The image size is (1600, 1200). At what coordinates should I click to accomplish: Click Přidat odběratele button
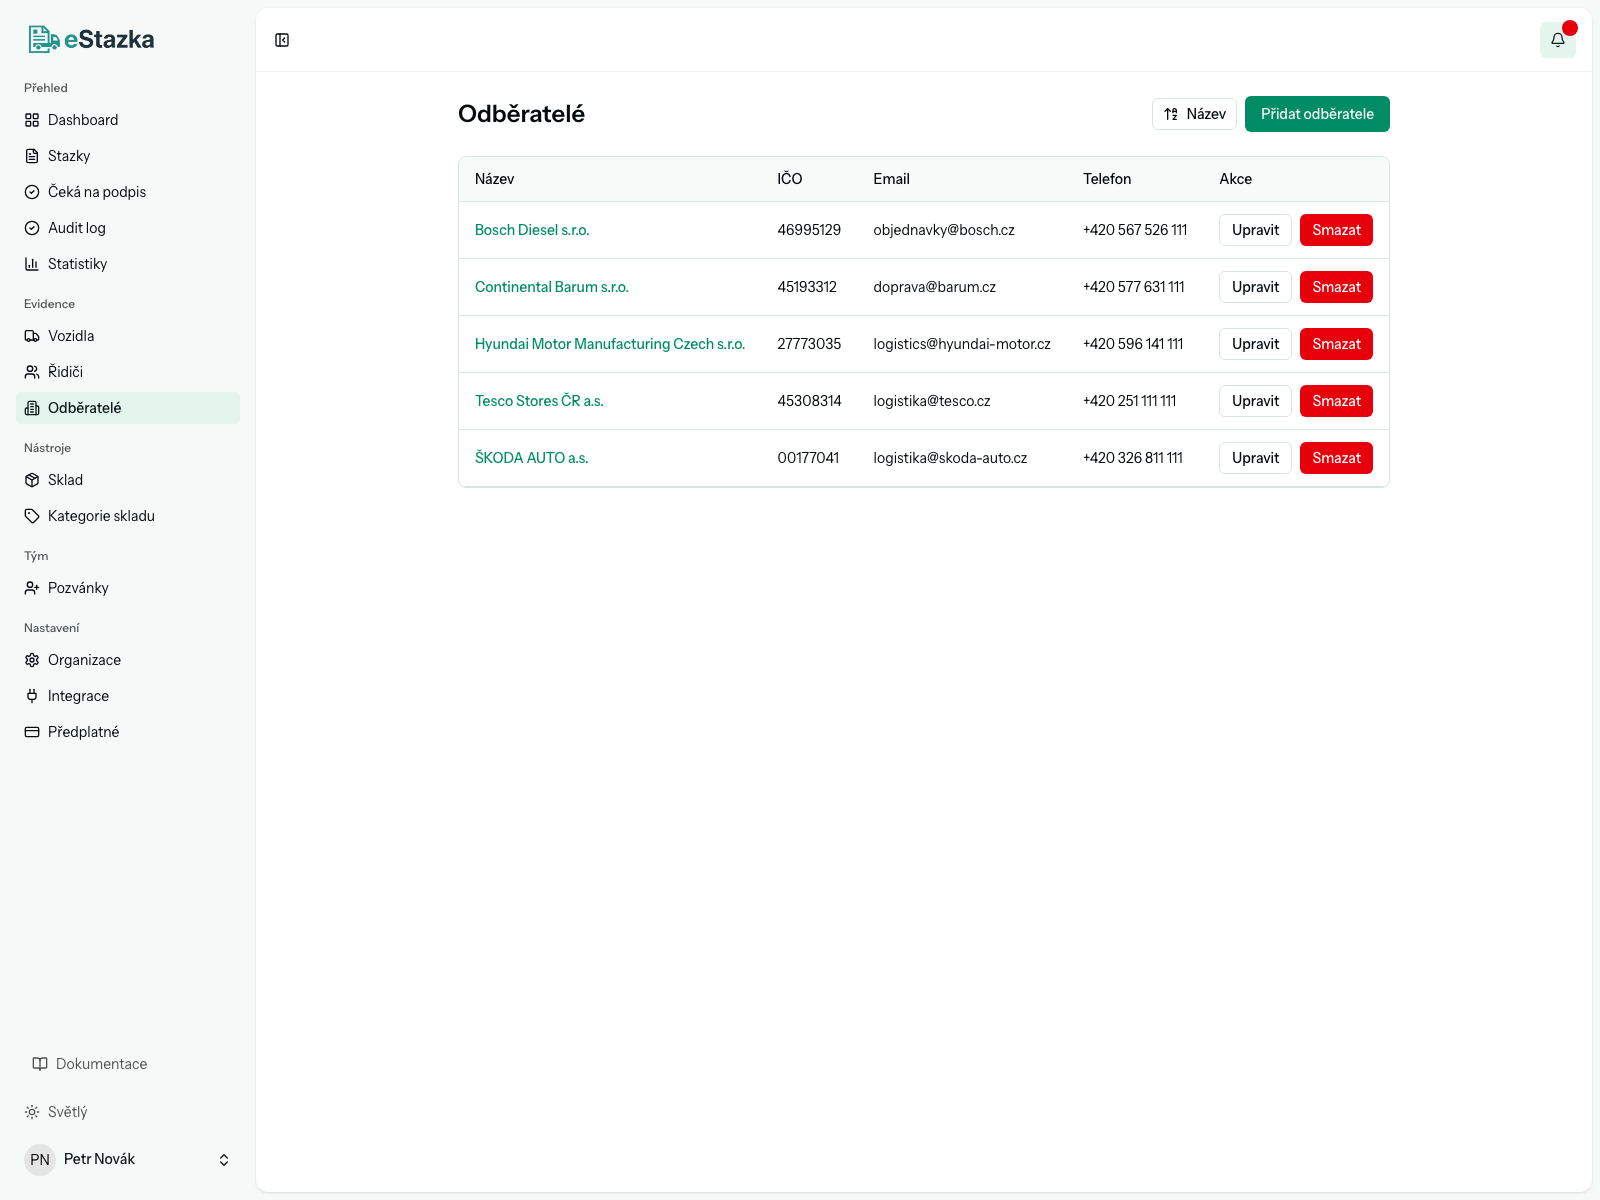pyautogui.click(x=1317, y=114)
